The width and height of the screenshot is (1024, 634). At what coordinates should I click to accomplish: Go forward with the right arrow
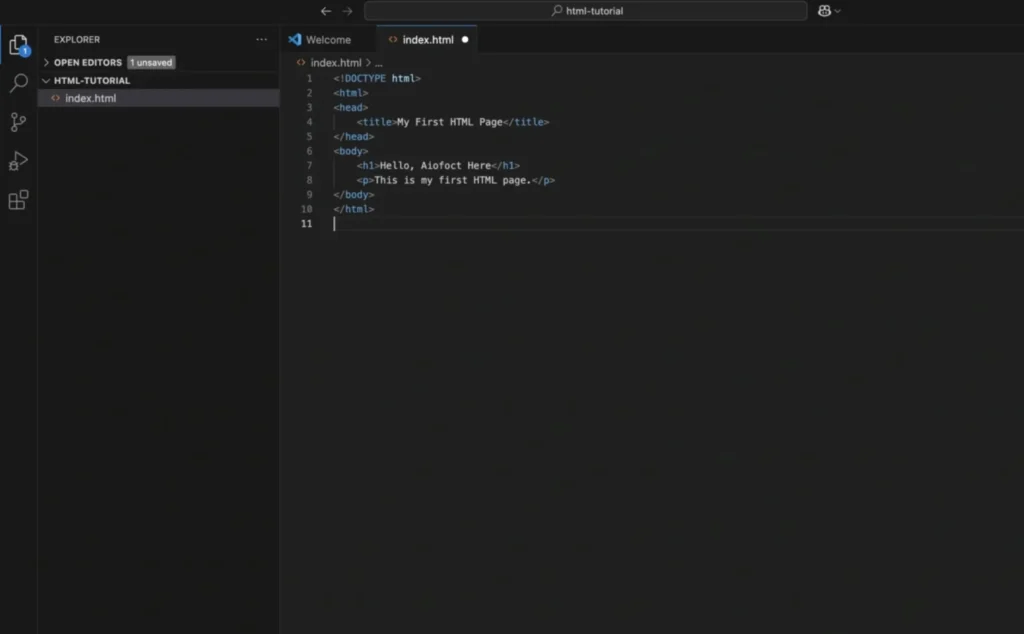(347, 11)
